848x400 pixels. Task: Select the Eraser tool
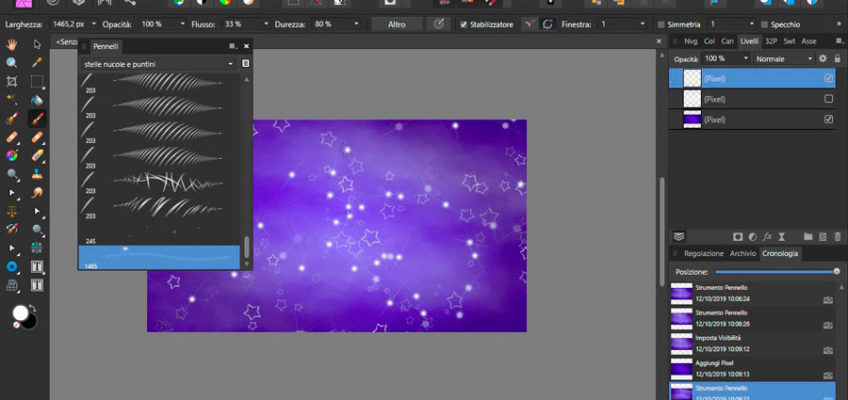(x=37, y=156)
